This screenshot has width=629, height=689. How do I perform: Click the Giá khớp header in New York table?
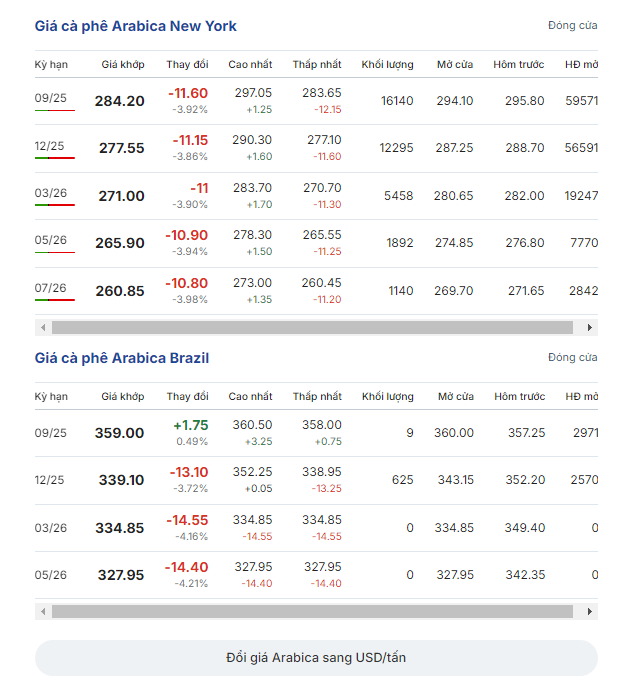[x=123, y=65]
